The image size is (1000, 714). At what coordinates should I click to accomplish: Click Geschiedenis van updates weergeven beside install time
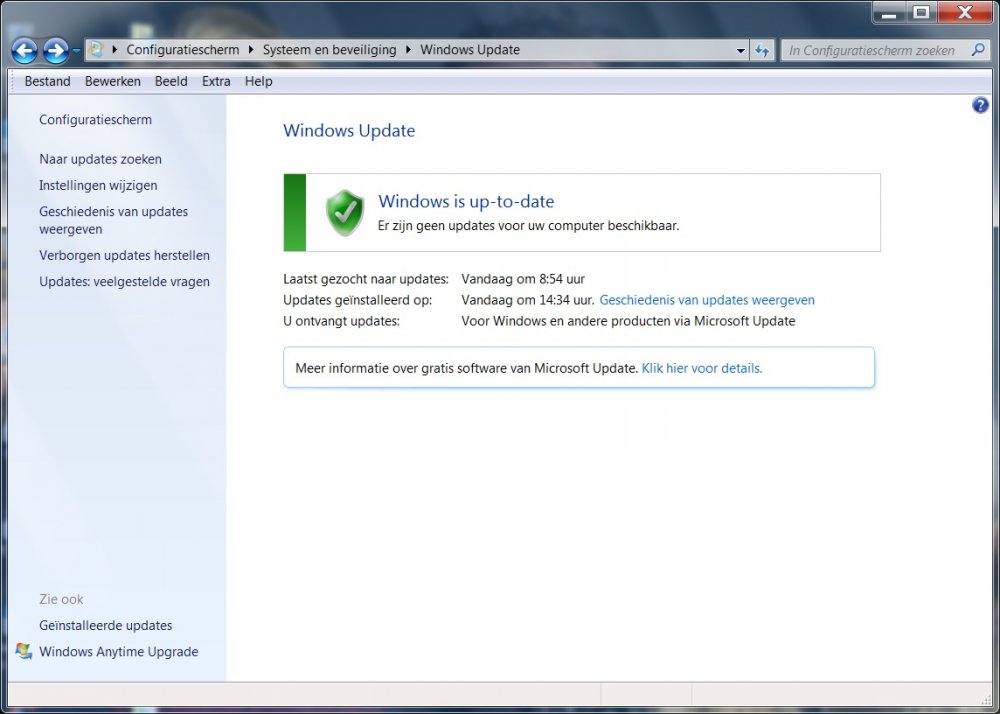pyautogui.click(x=707, y=300)
